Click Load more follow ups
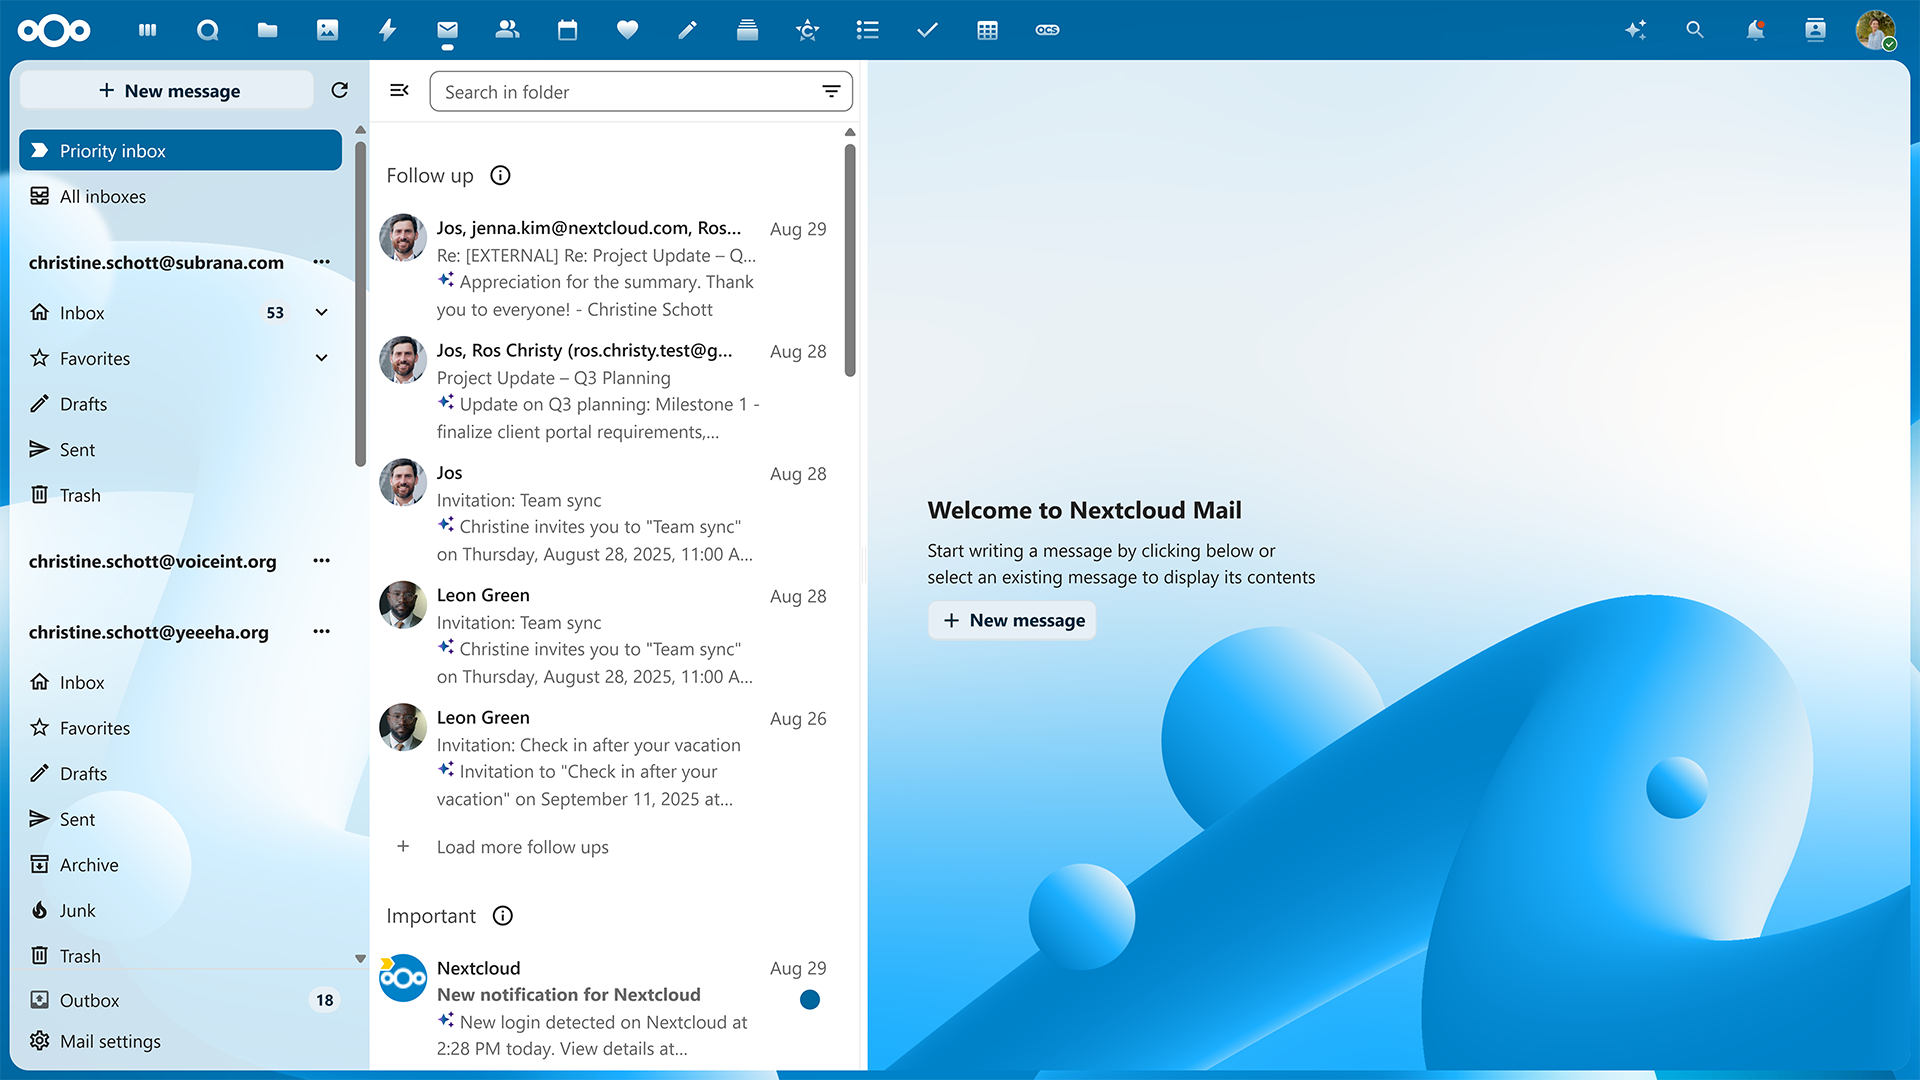 tap(522, 847)
